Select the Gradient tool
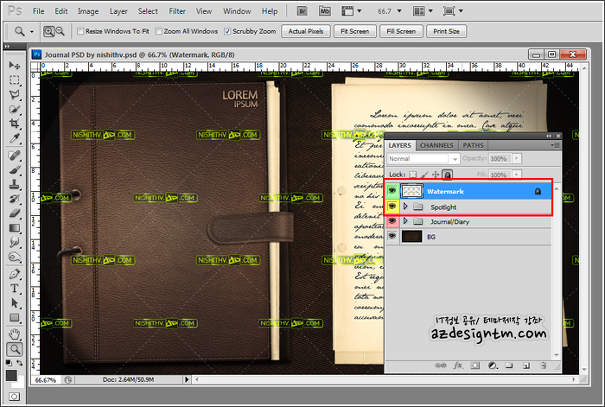Viewport: 605px width, 407px height. tap(14, 228)
